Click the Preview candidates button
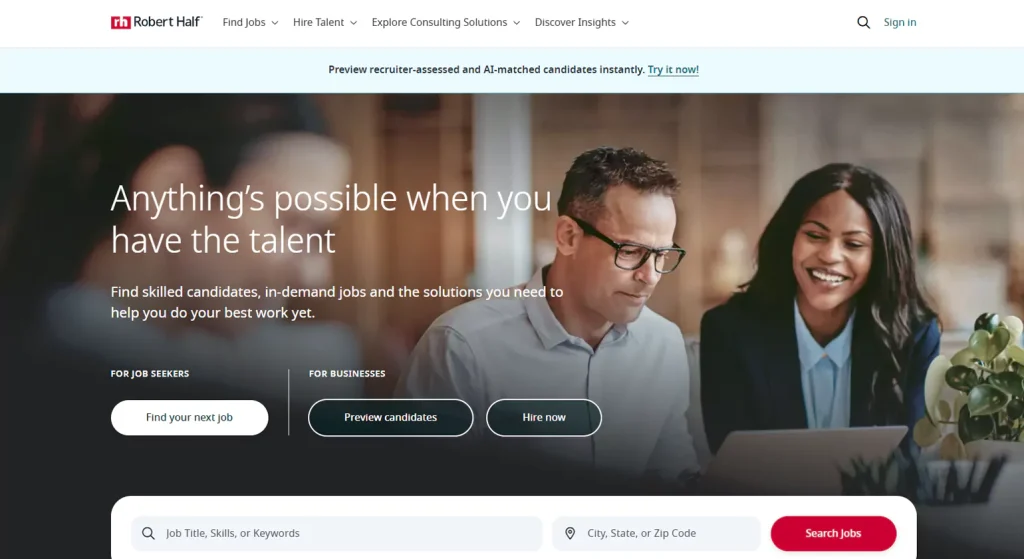 pos(391,418)
